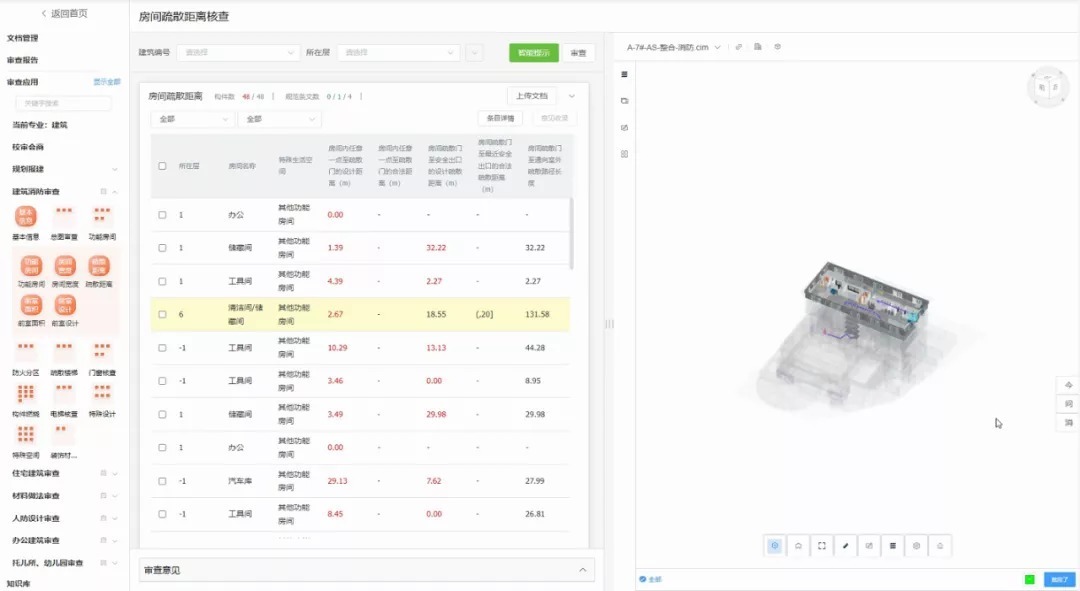Viewport: 1080px width, 591px height.
Task: Open the 疏散楼梯 review icon
Action: coord(64,352)
